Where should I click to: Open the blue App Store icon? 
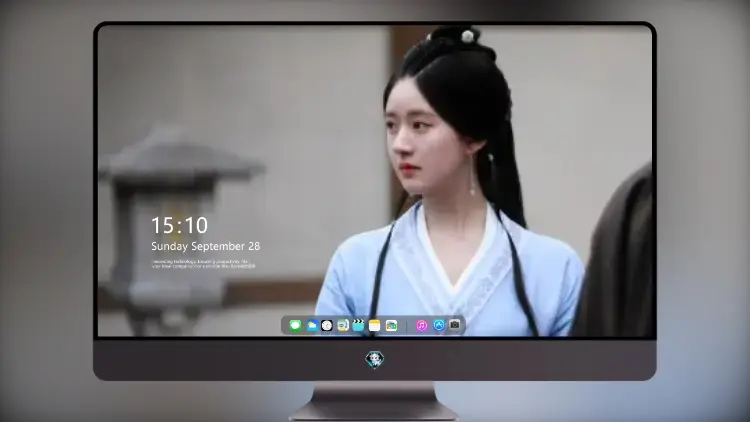click(439, 325)
